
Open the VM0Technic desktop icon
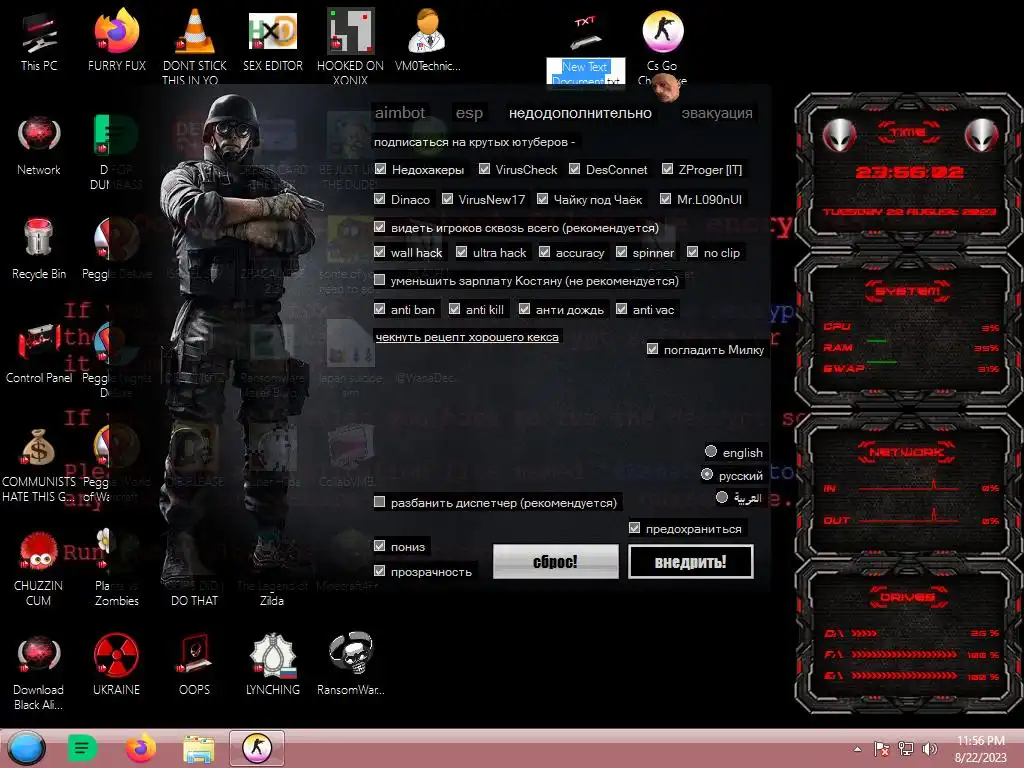point(428,41)
